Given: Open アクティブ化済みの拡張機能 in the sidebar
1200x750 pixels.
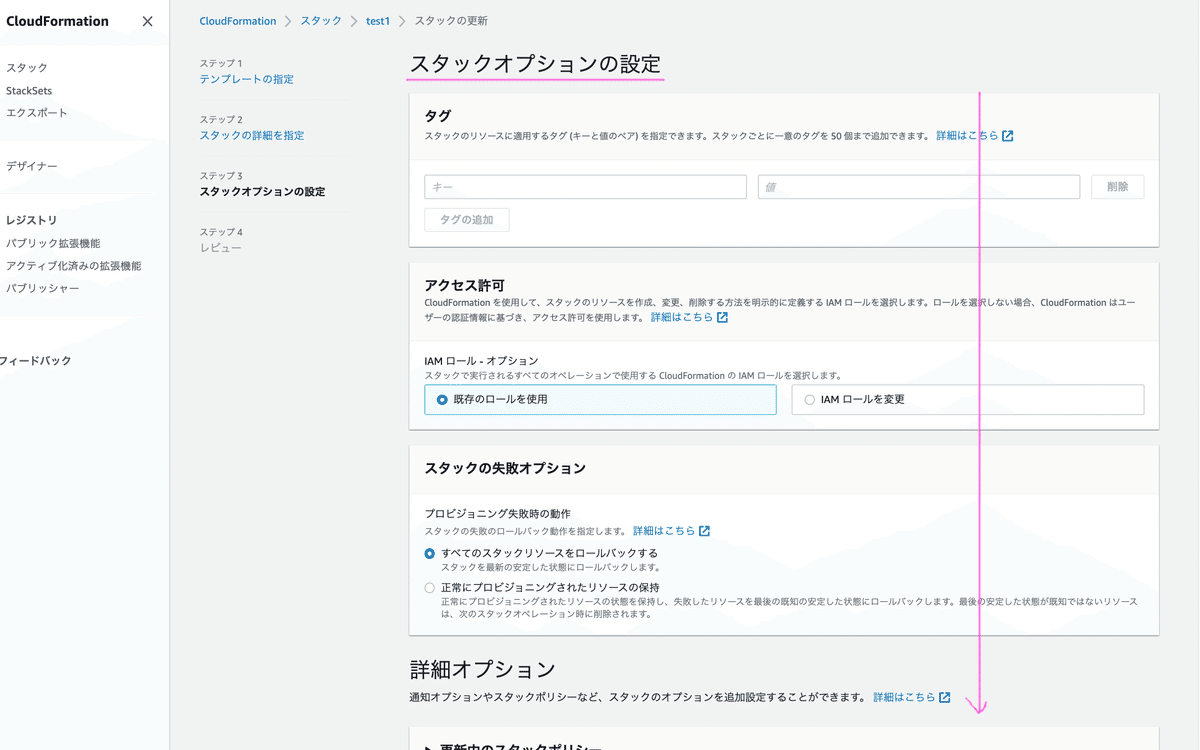Looking at the screenshot, I should pos(74,266).
